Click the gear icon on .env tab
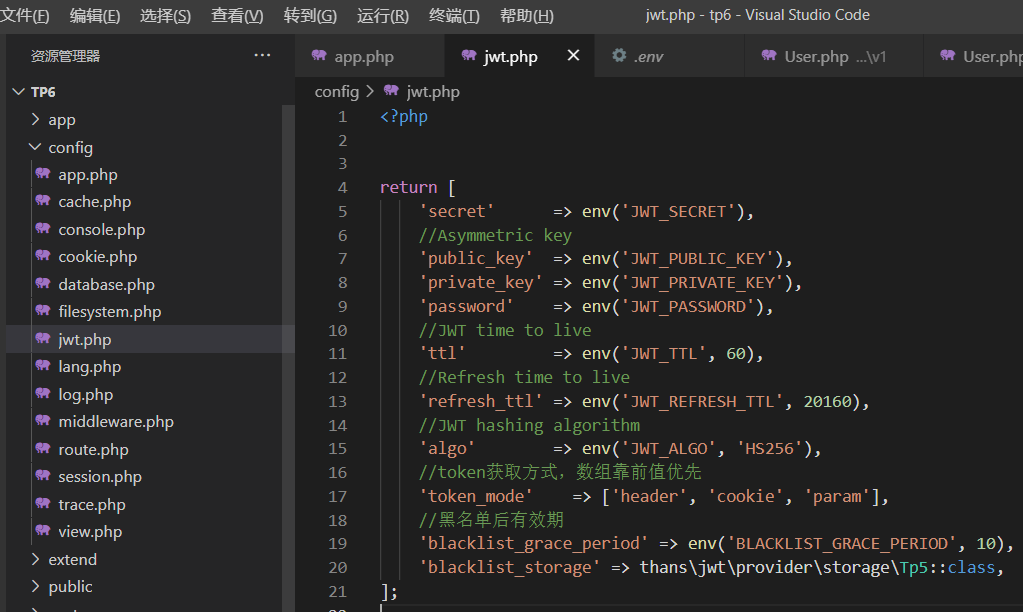Screen dimensions: 1023x612 (x=618, y=55)
